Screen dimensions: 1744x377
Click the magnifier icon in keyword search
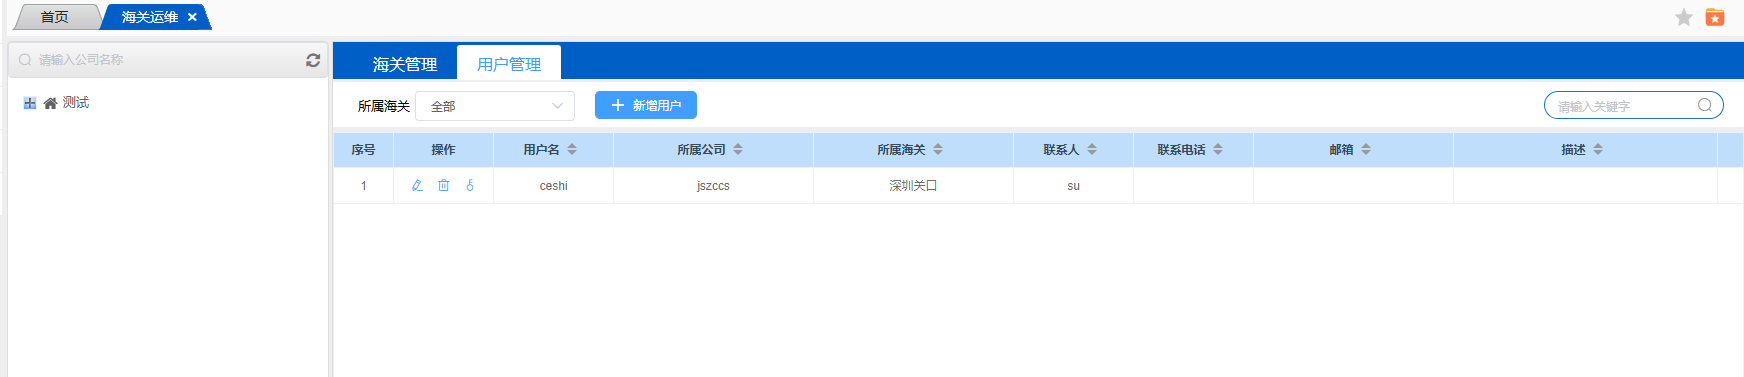tap(1705, 105)
